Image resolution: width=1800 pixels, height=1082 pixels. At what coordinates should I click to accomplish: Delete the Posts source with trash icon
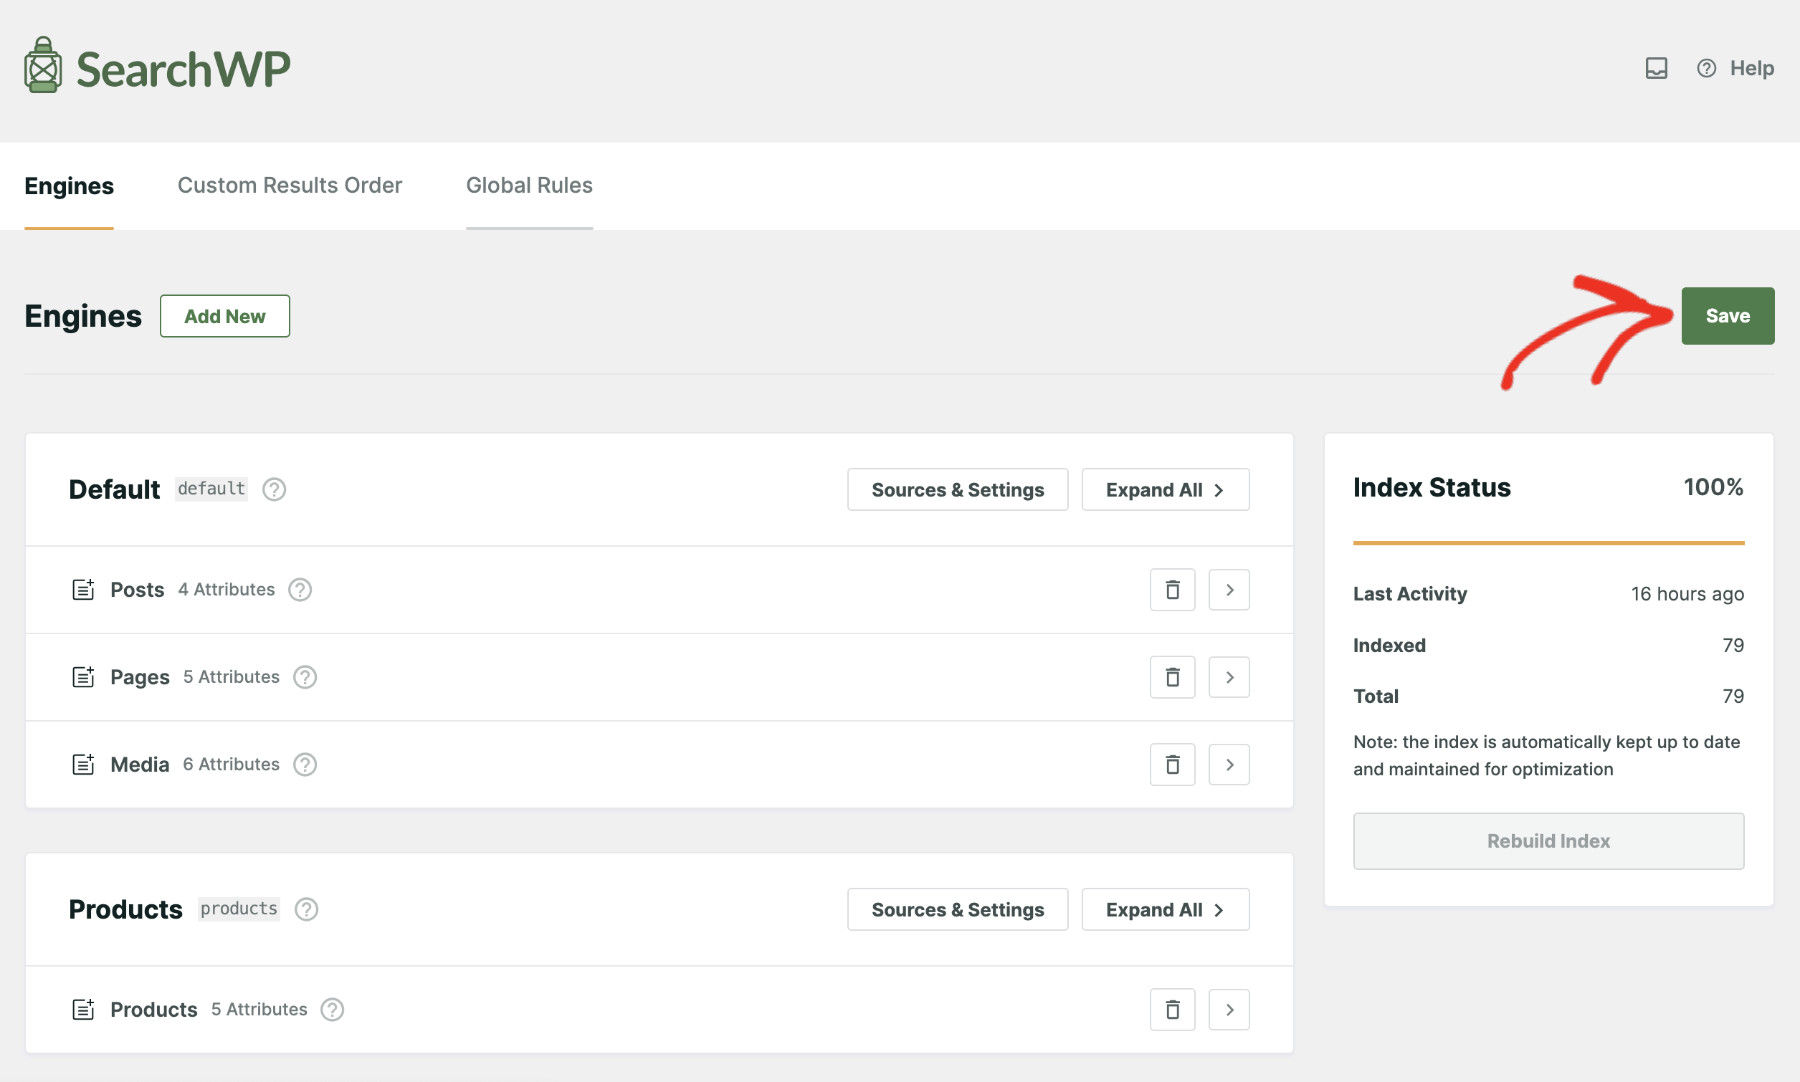pyautogui.click(x=1173, y=590)
